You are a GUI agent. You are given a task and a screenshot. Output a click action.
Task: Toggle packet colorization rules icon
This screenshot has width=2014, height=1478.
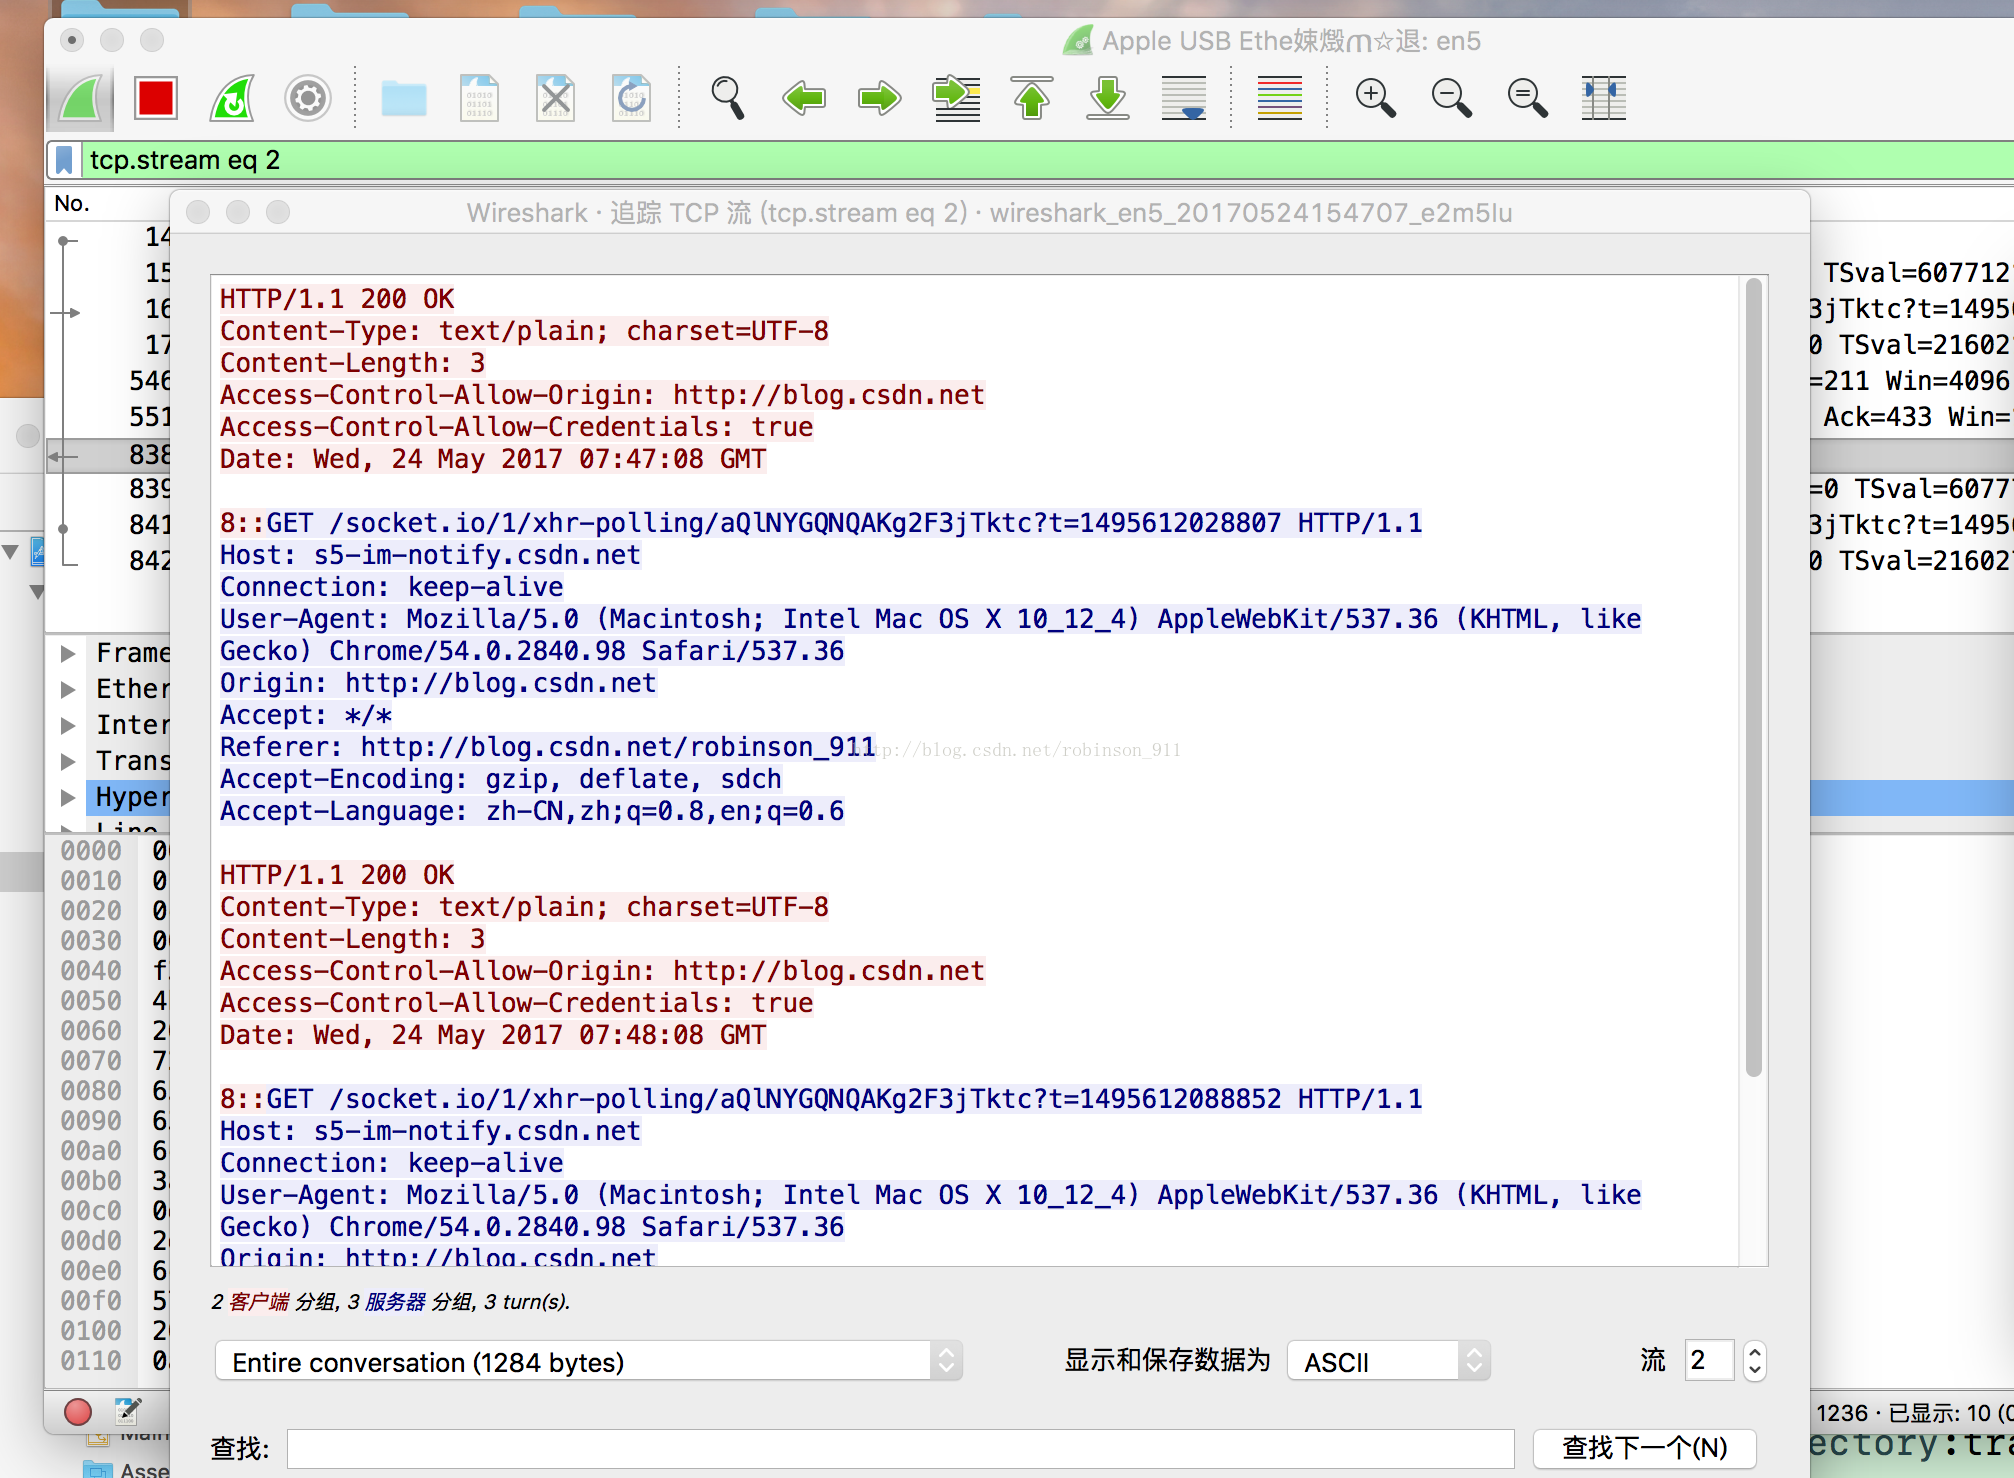[1280, 98]
